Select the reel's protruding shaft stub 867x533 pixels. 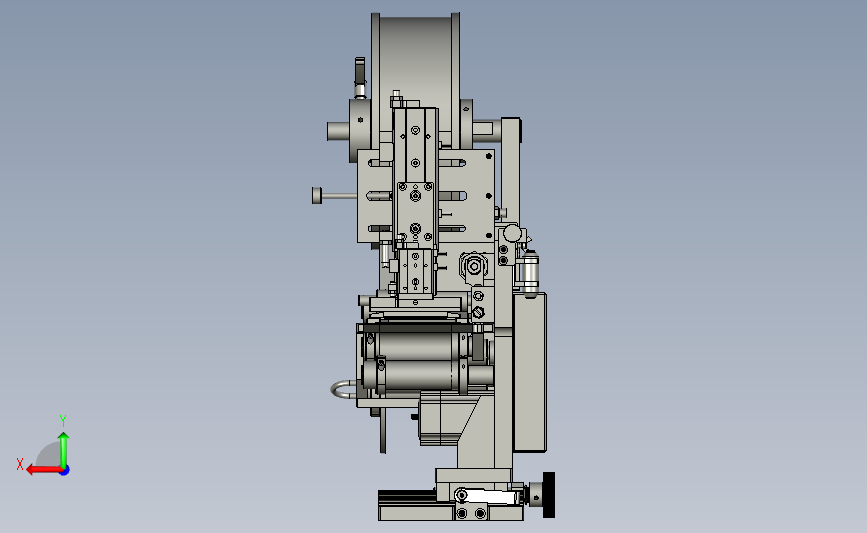coord(338,132)
